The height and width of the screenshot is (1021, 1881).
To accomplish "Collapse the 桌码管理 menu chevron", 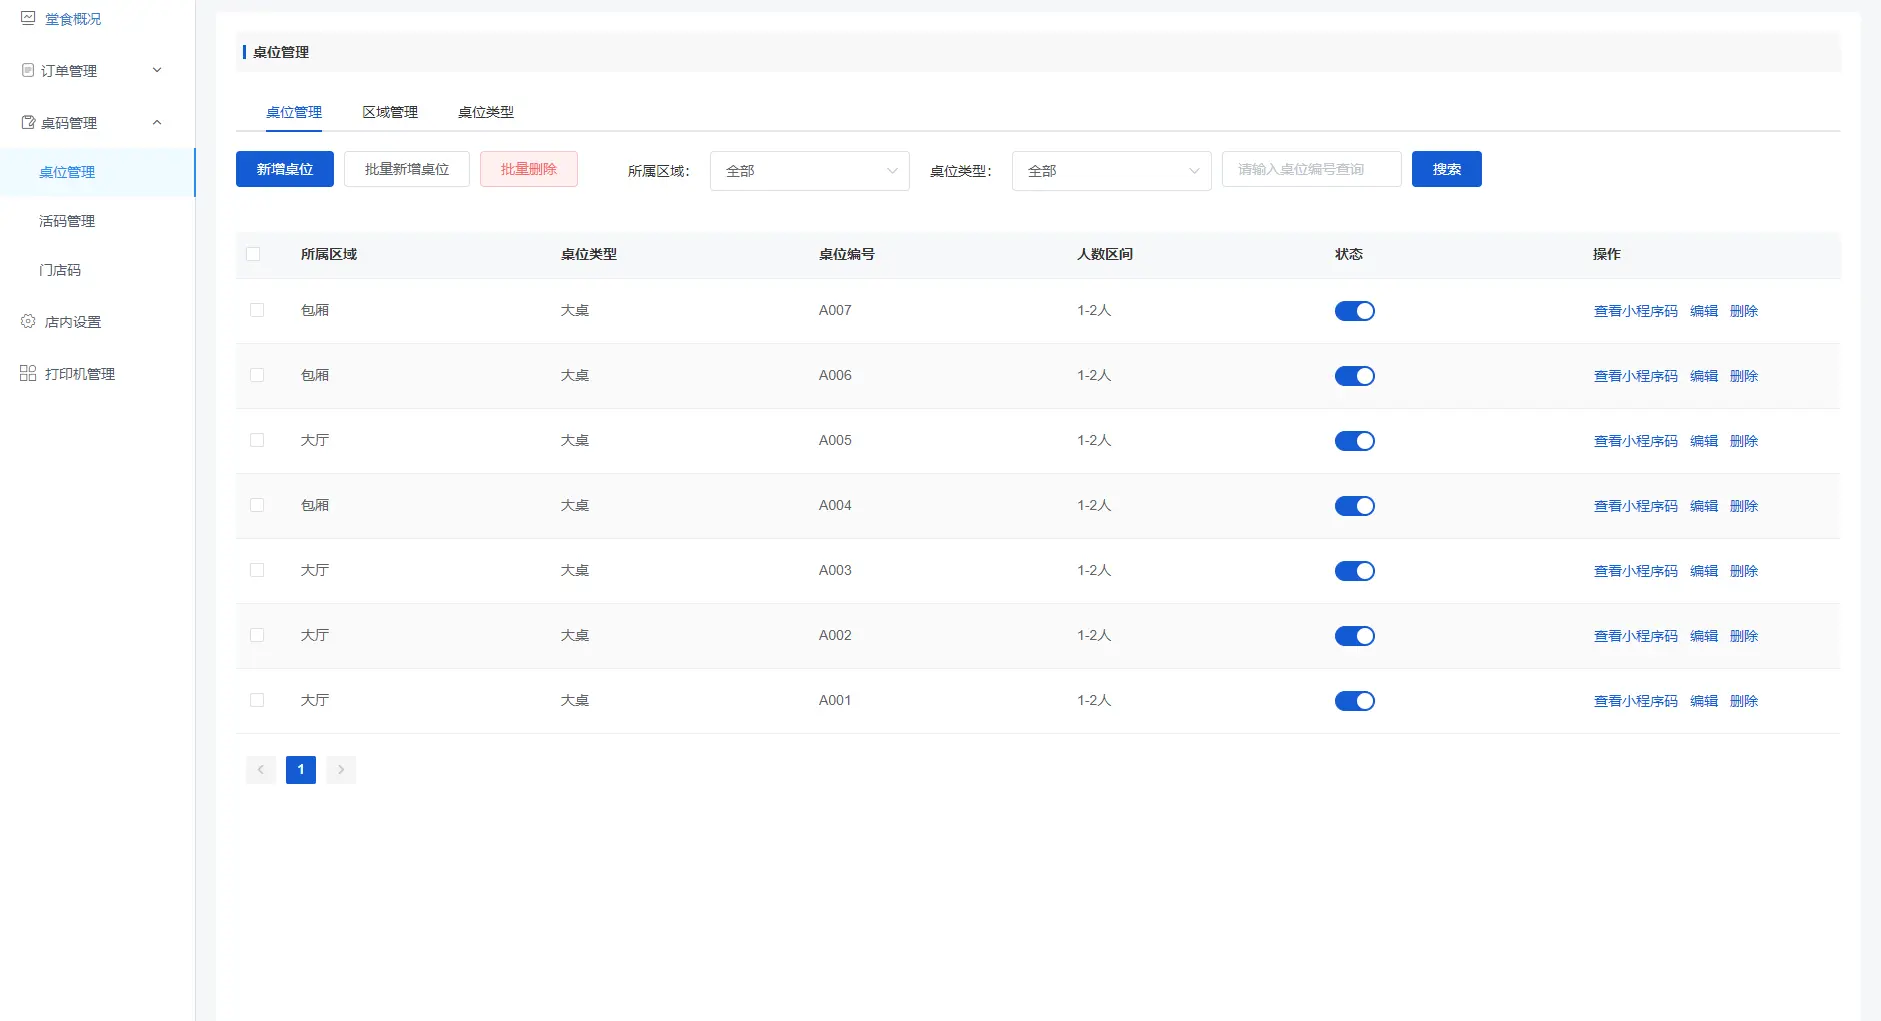I will click(x=157, y=122).
